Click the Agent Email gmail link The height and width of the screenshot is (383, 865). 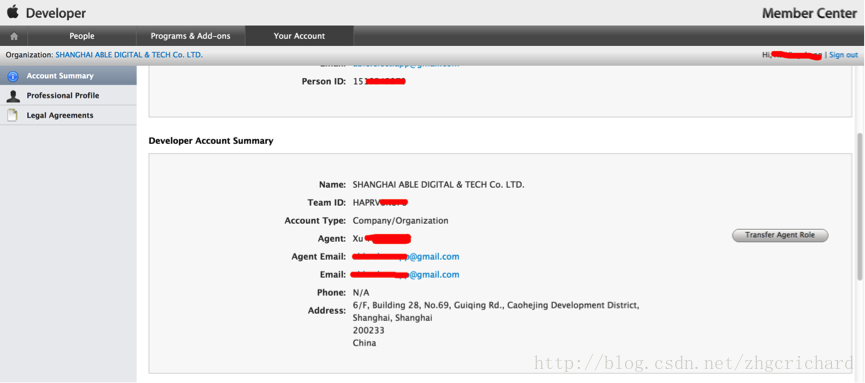tap(405, 257)
